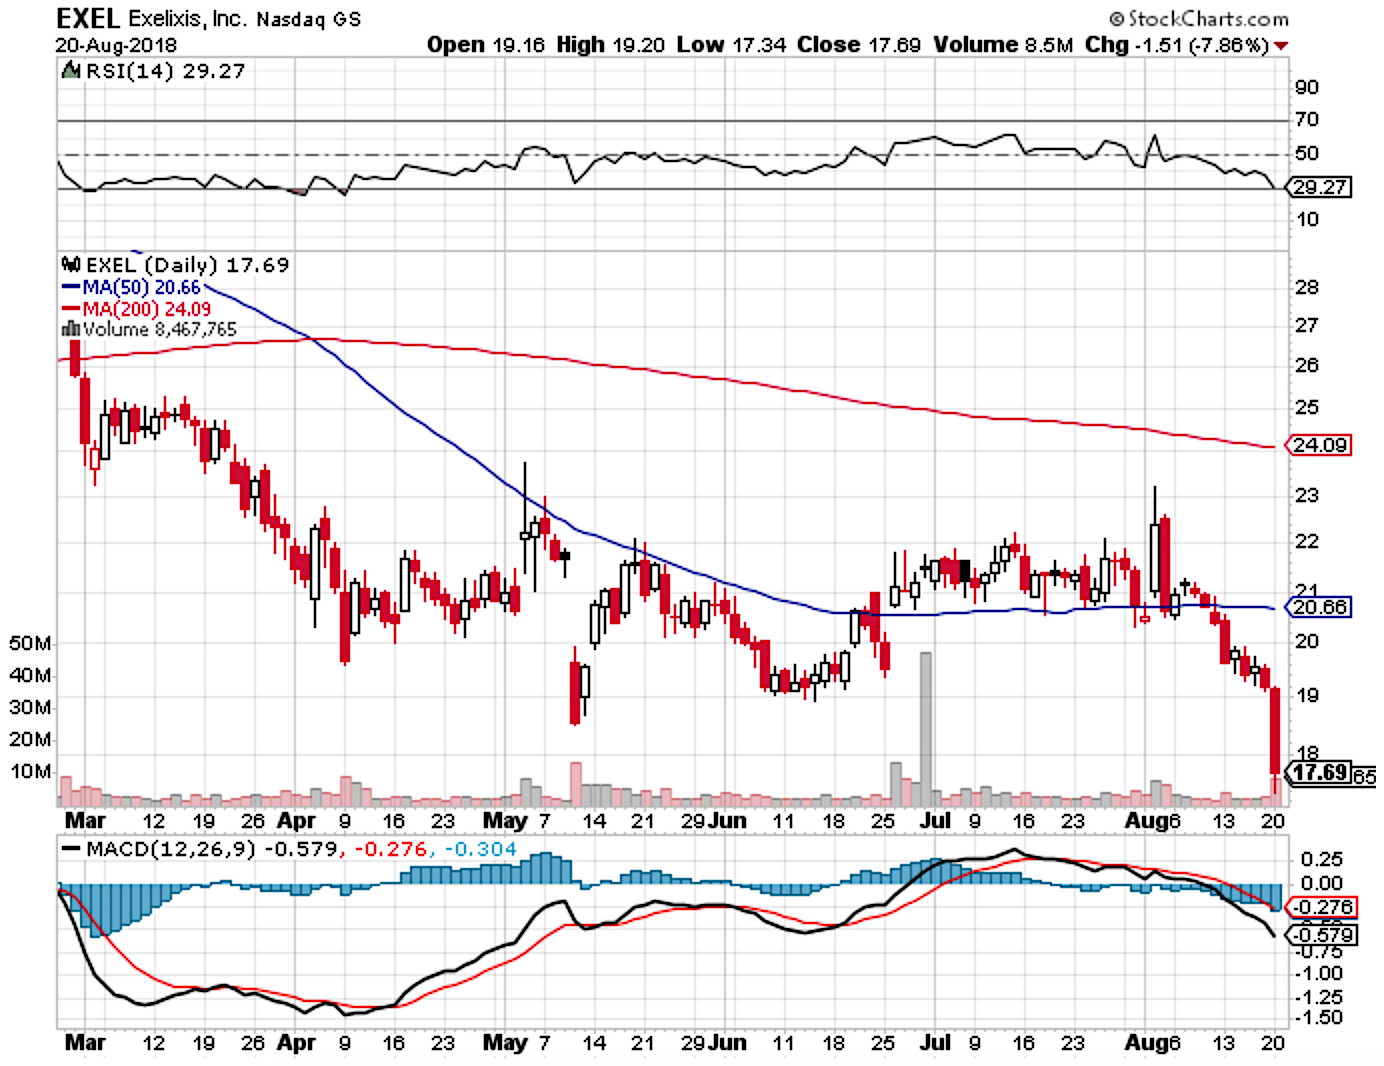Viewport: 1384px width, 1066px height.
Task: Click the Close 17.69 value in the header
Action: coord(859,45)
